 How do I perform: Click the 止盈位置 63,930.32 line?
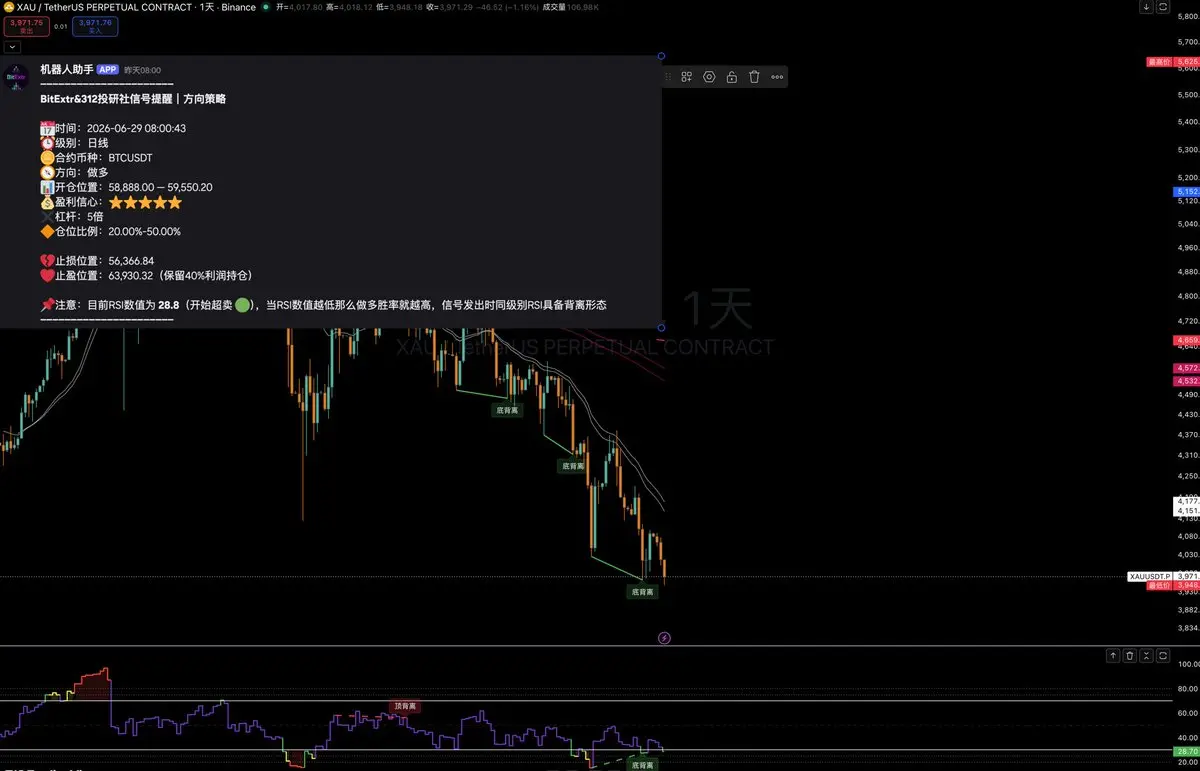146,275
